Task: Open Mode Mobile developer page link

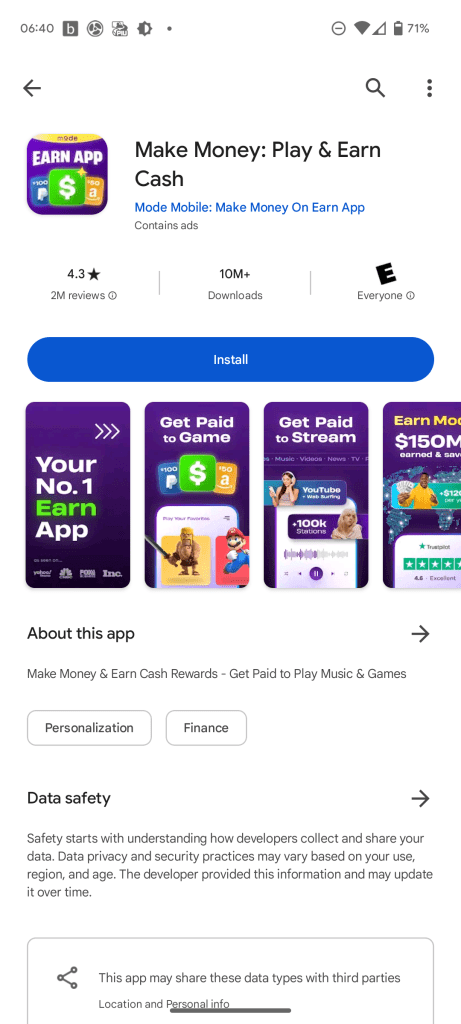Action: [249, 208]
